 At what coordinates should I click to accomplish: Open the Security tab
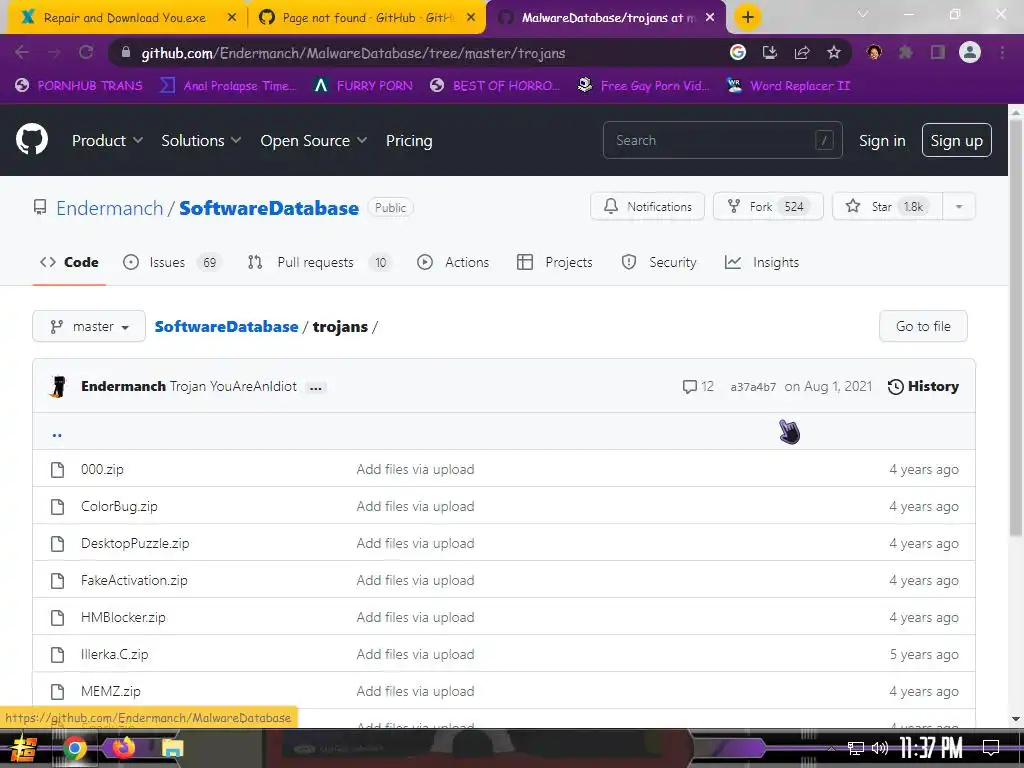coord(659,263)
